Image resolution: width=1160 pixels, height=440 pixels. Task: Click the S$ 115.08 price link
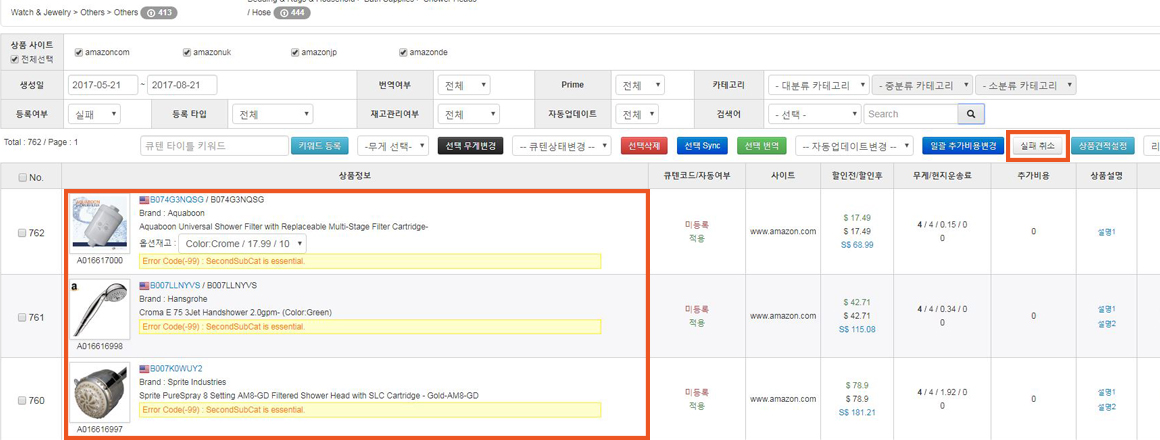pos(857,329)
